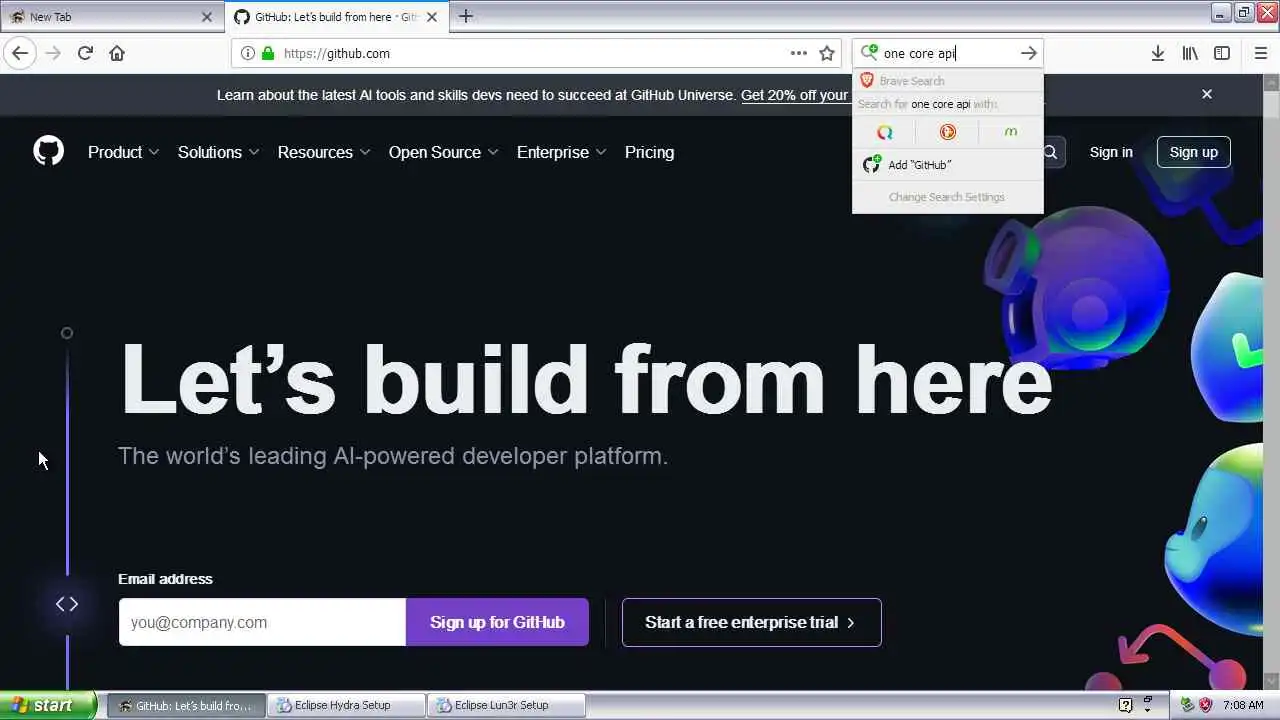Expand the Solutions menu
Screen dimensions: 1280x720
coord(218,152)
